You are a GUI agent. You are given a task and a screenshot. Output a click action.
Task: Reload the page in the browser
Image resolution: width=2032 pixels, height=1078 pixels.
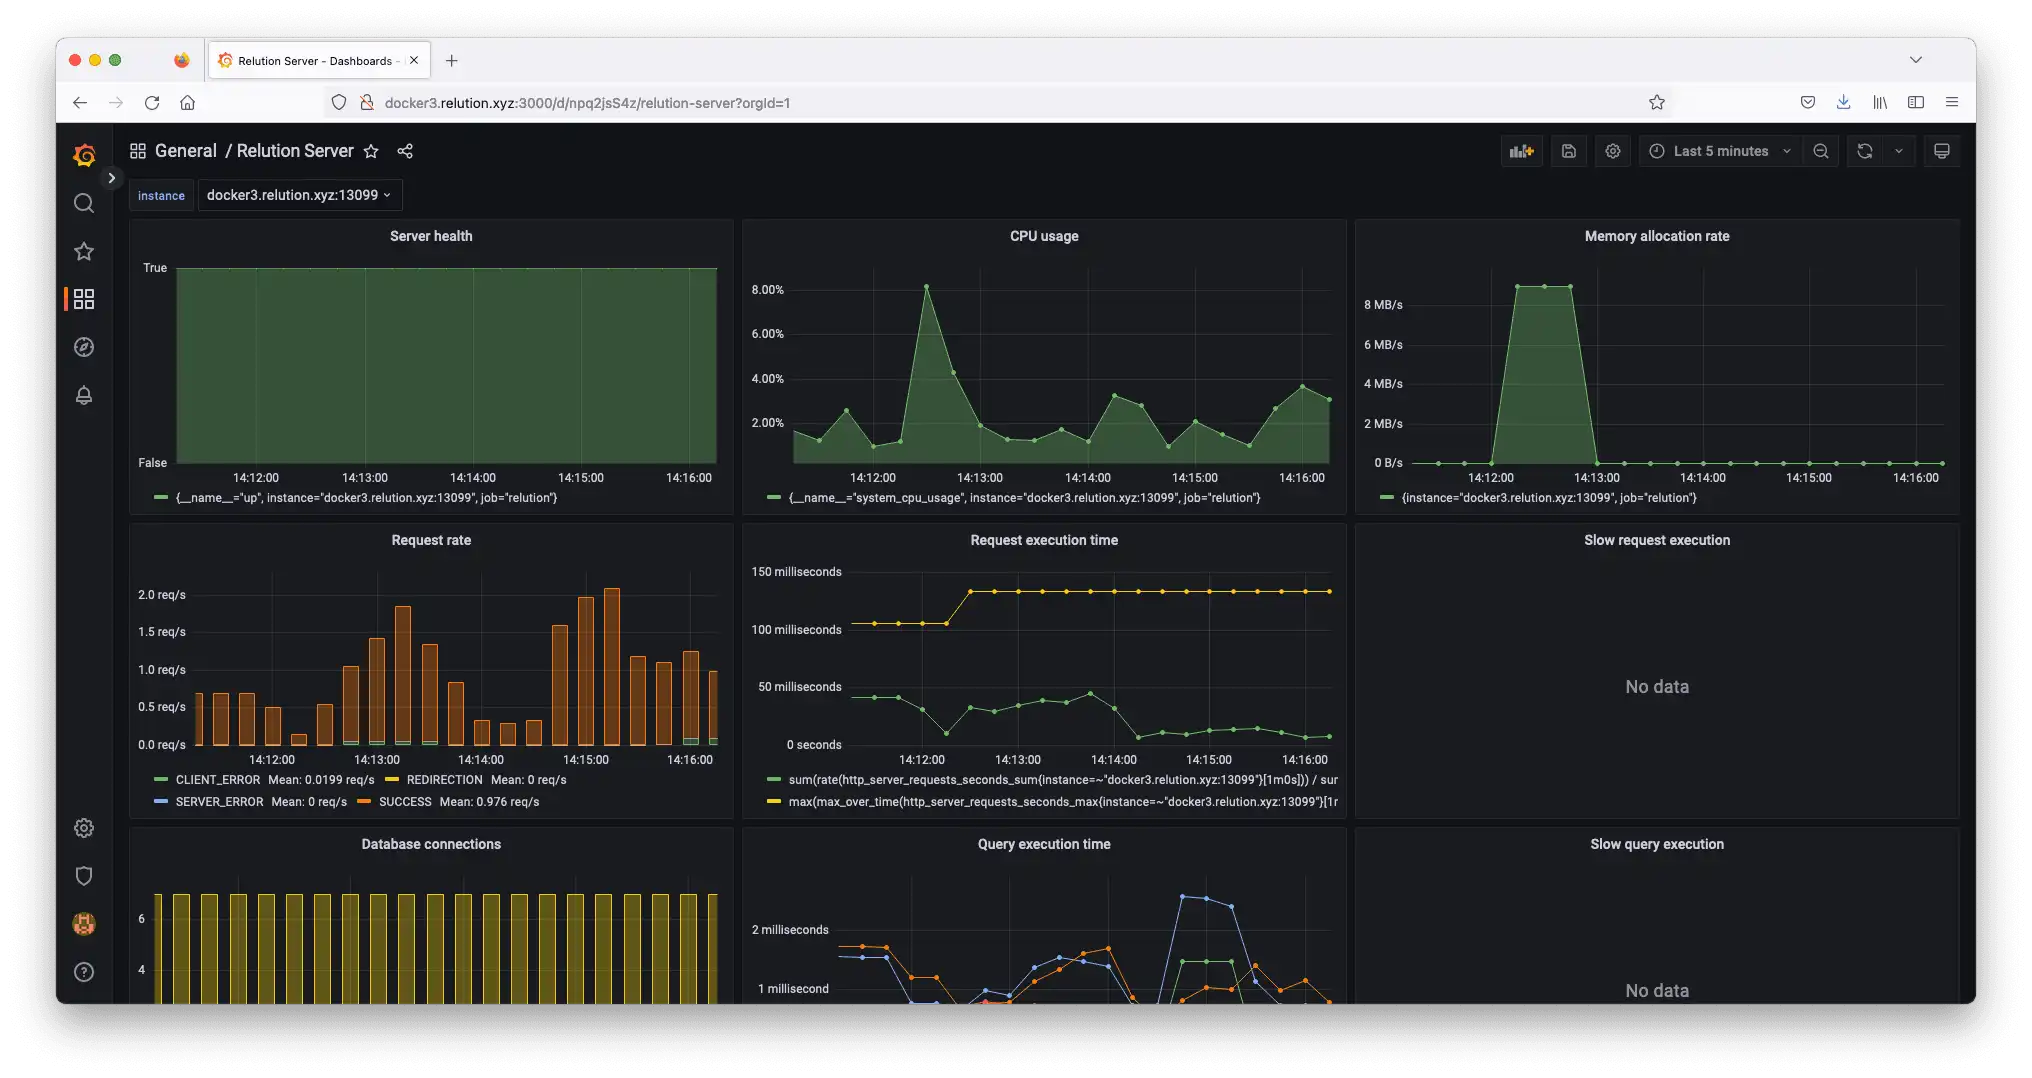pos(152,102)
